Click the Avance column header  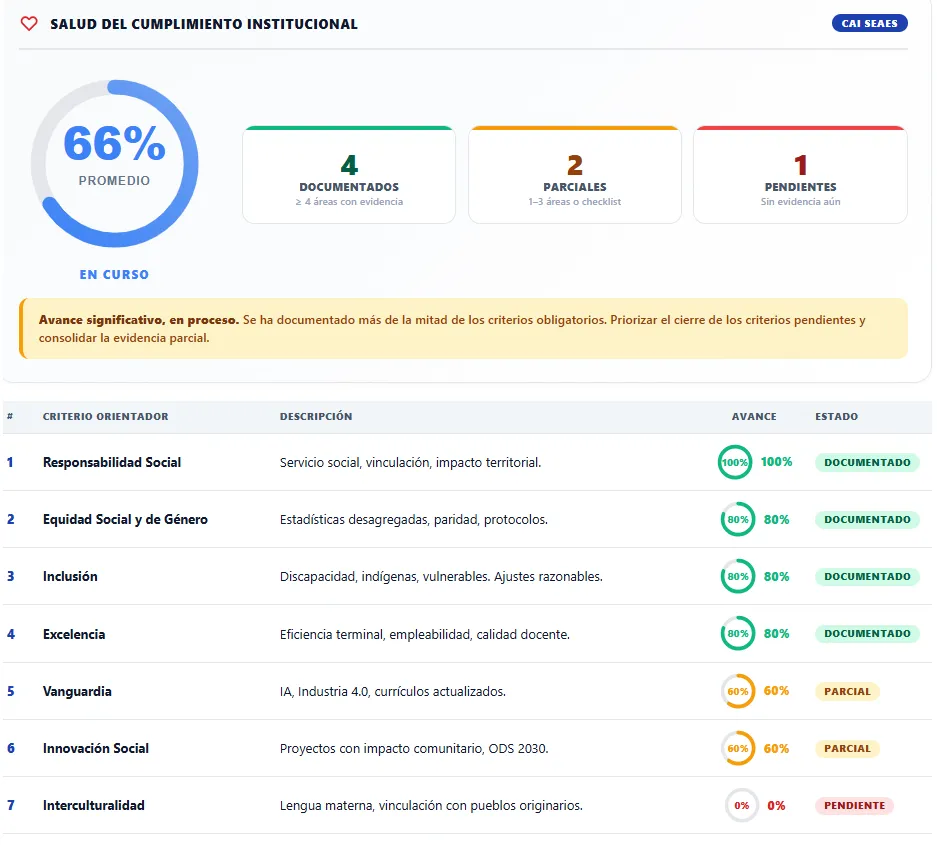tap(754, 417)
